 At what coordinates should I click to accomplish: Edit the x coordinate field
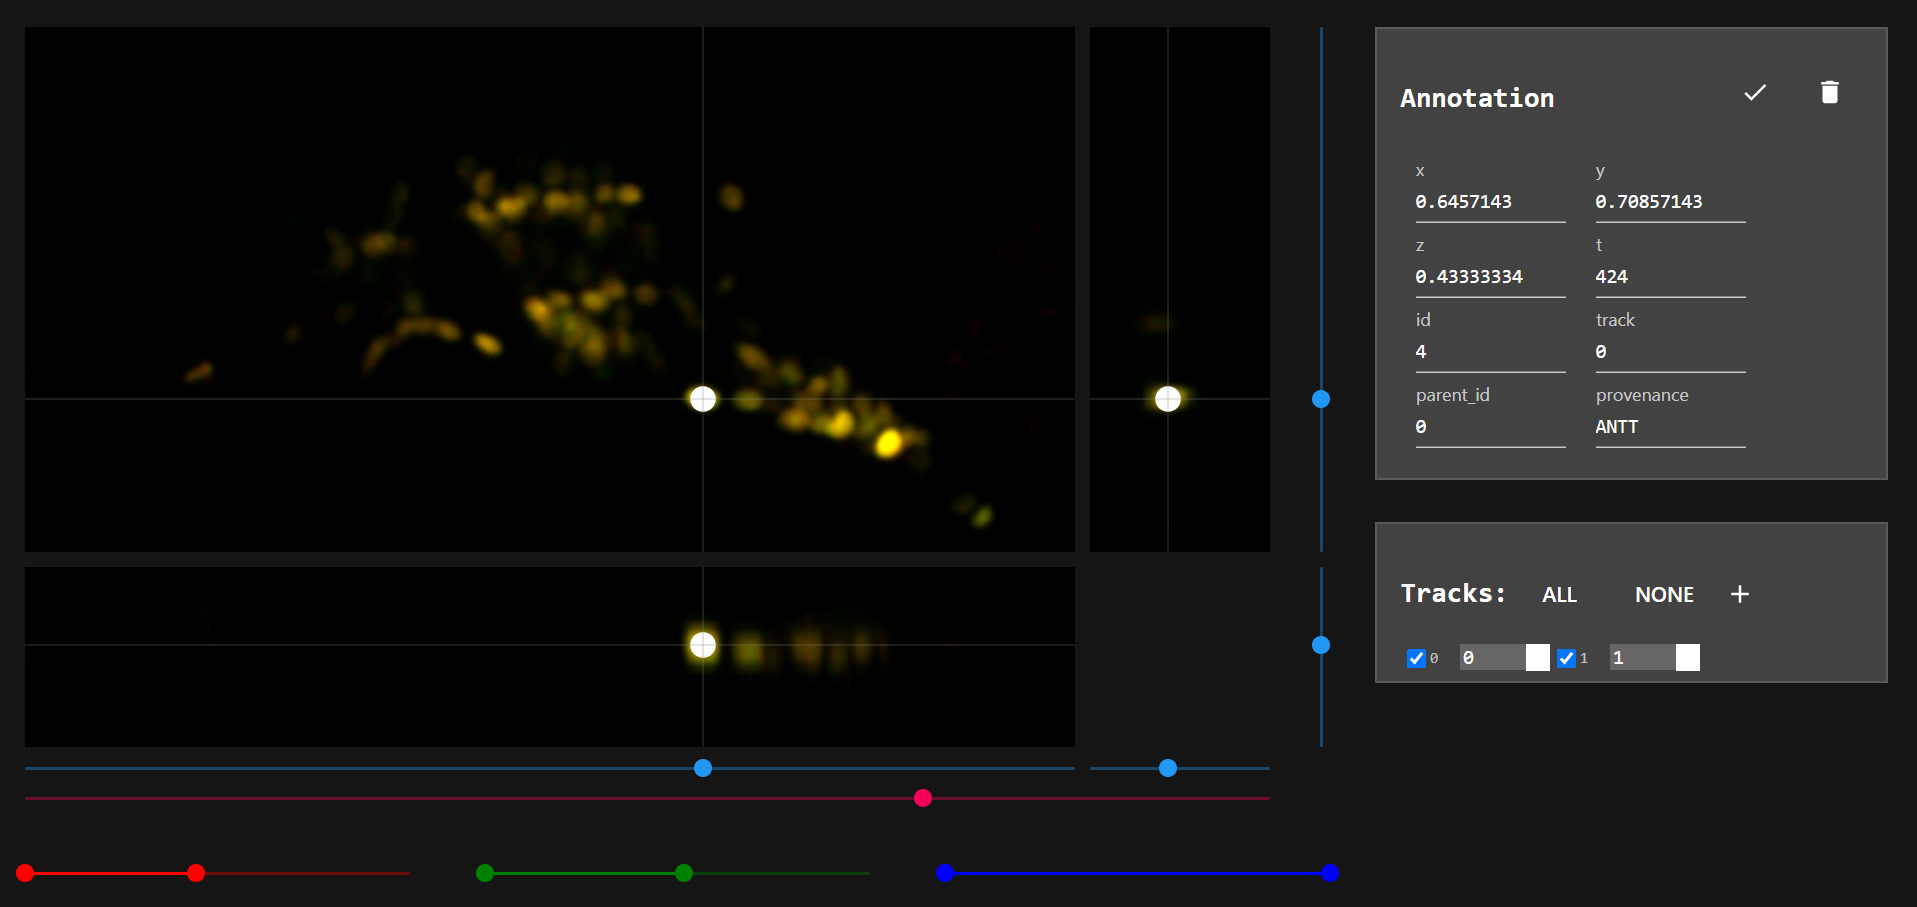coord(1490,202)
